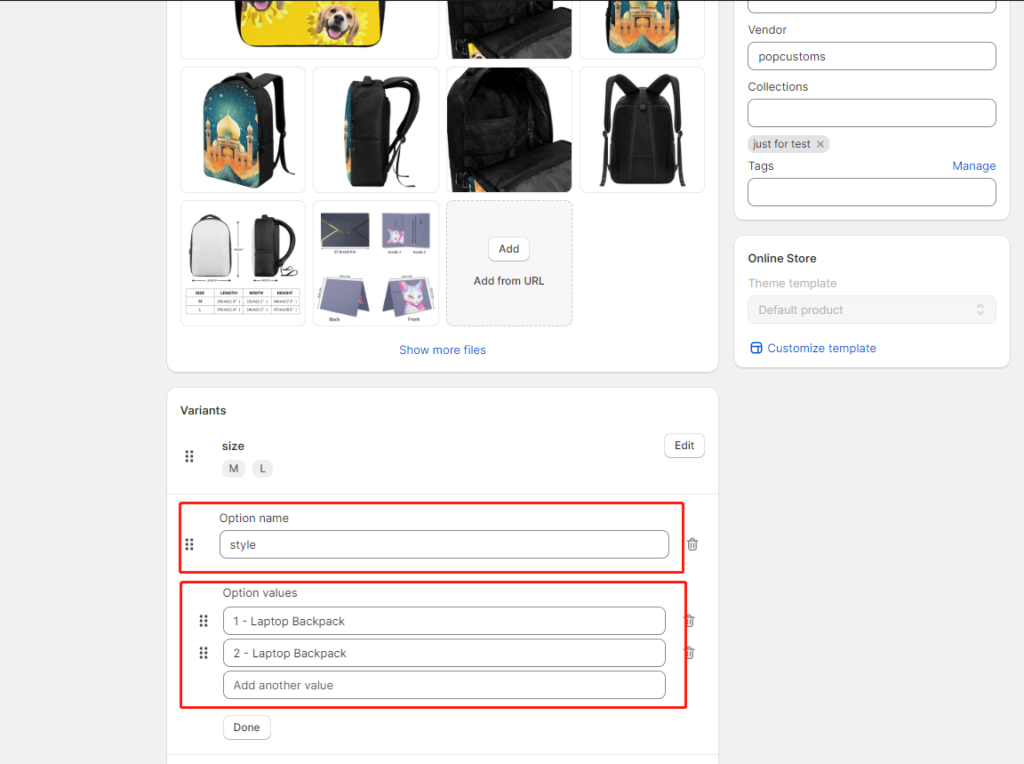Image resolution: width=1024 pixels, height=764 pixels.
Task: Click the Customize template icon
Action: click(x=756, y=348)
